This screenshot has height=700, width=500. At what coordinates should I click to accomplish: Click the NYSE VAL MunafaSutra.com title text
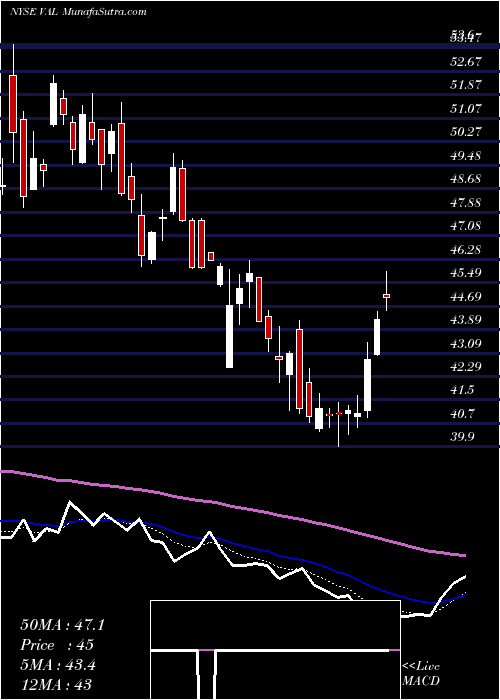tap(78, 11)
